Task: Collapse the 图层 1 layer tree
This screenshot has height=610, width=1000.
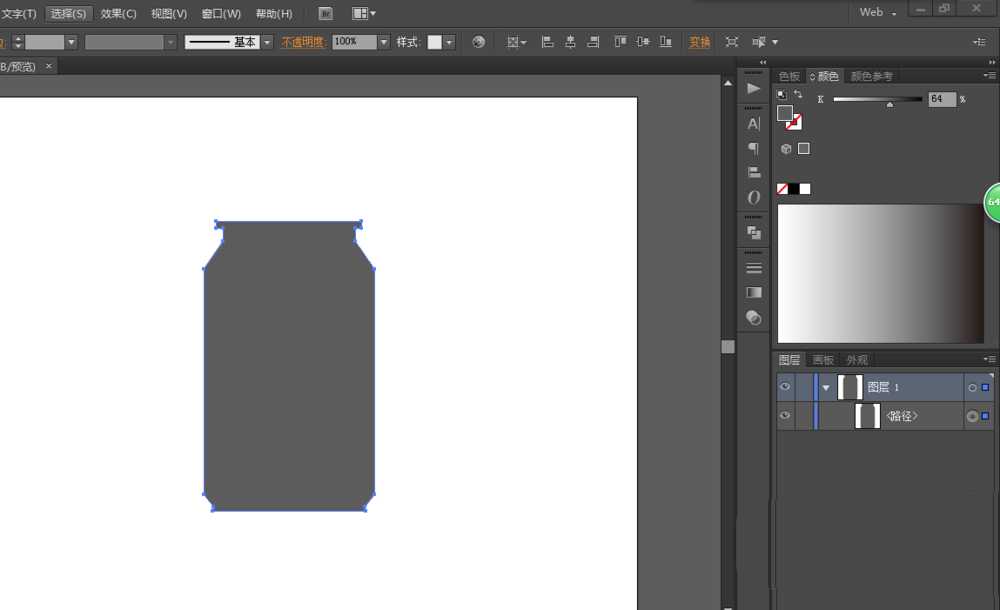Action: (x=826, y=387)
